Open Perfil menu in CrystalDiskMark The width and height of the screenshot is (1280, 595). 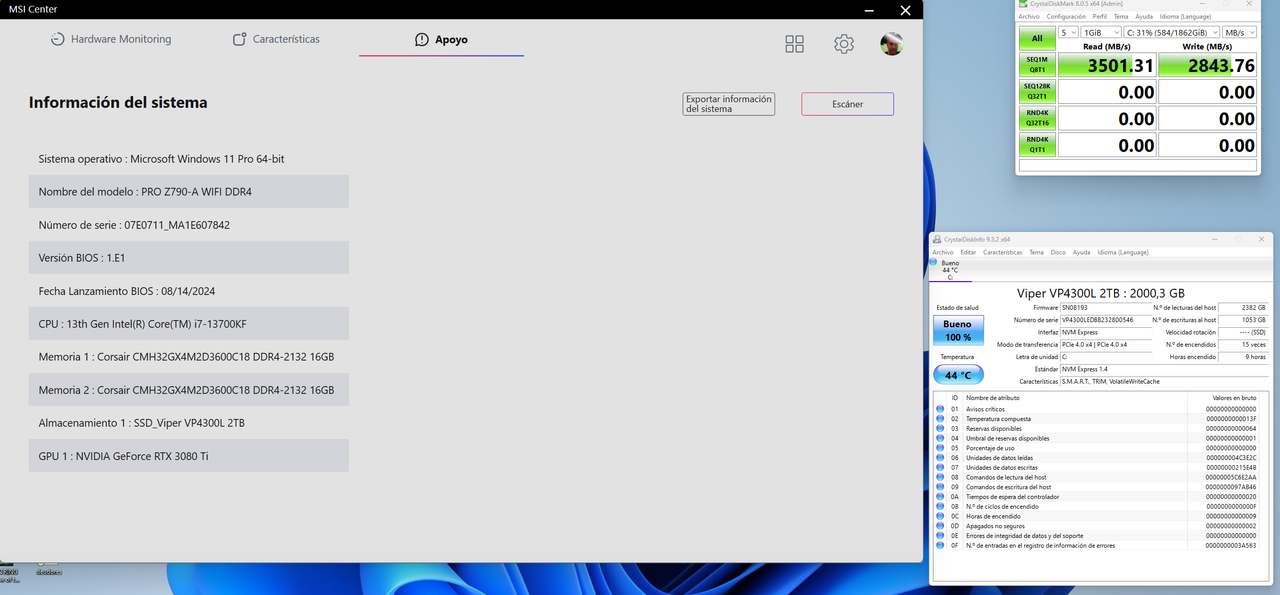[1100, 17]
